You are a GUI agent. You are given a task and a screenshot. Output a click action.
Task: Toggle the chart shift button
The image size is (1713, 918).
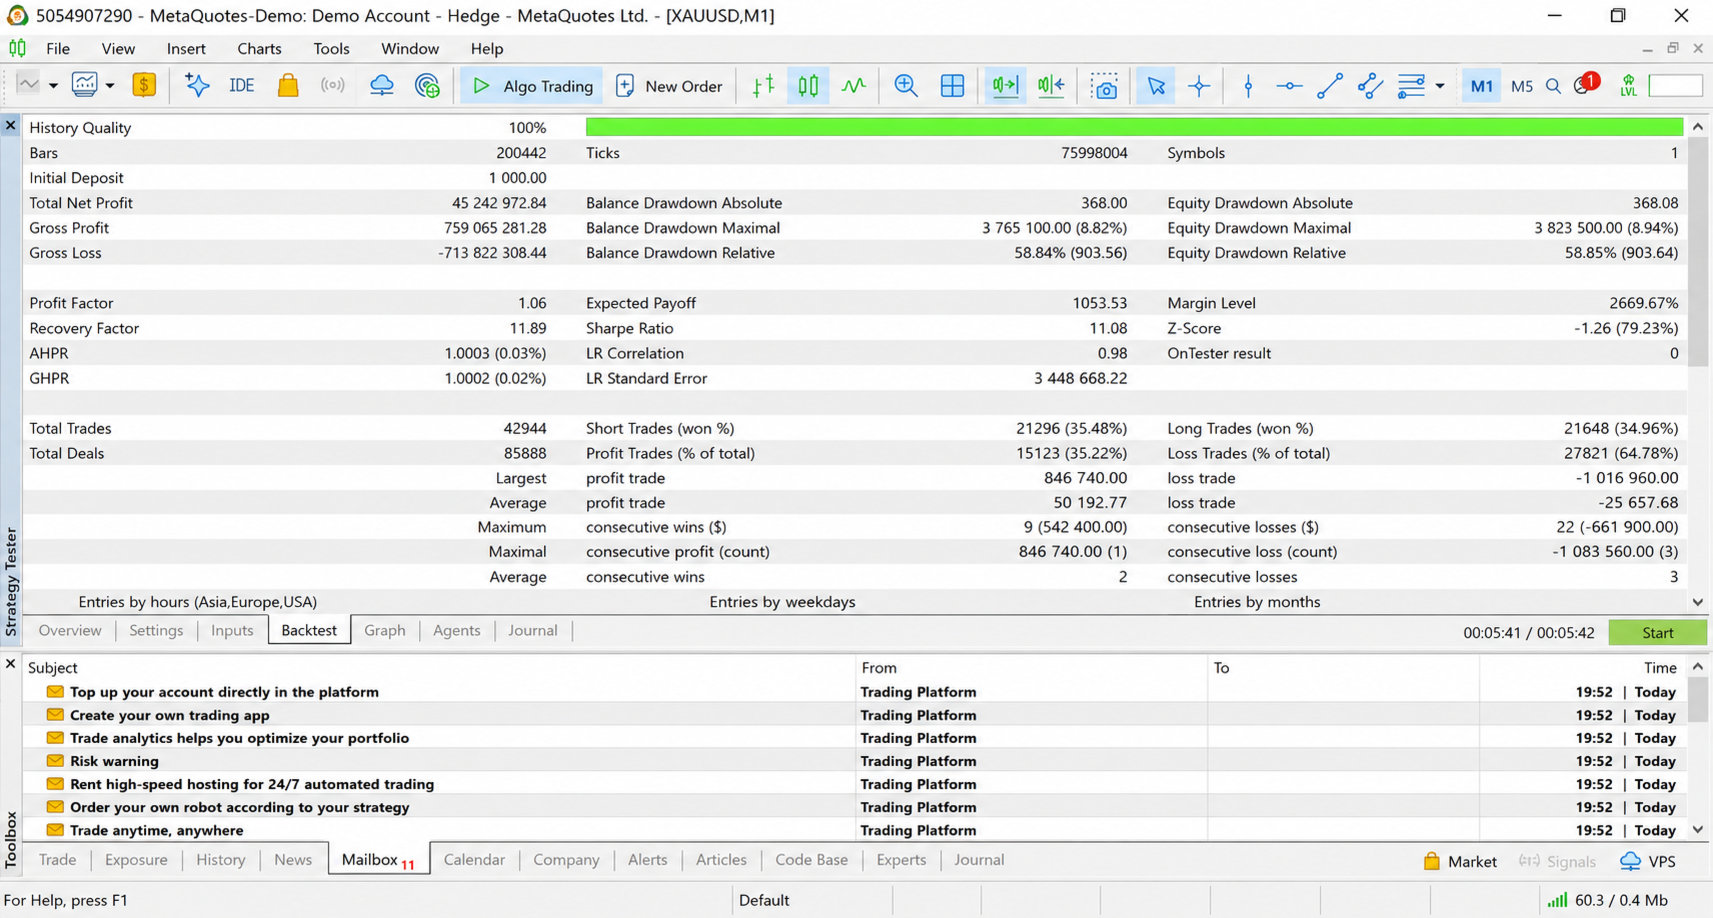click(1051, 86)
